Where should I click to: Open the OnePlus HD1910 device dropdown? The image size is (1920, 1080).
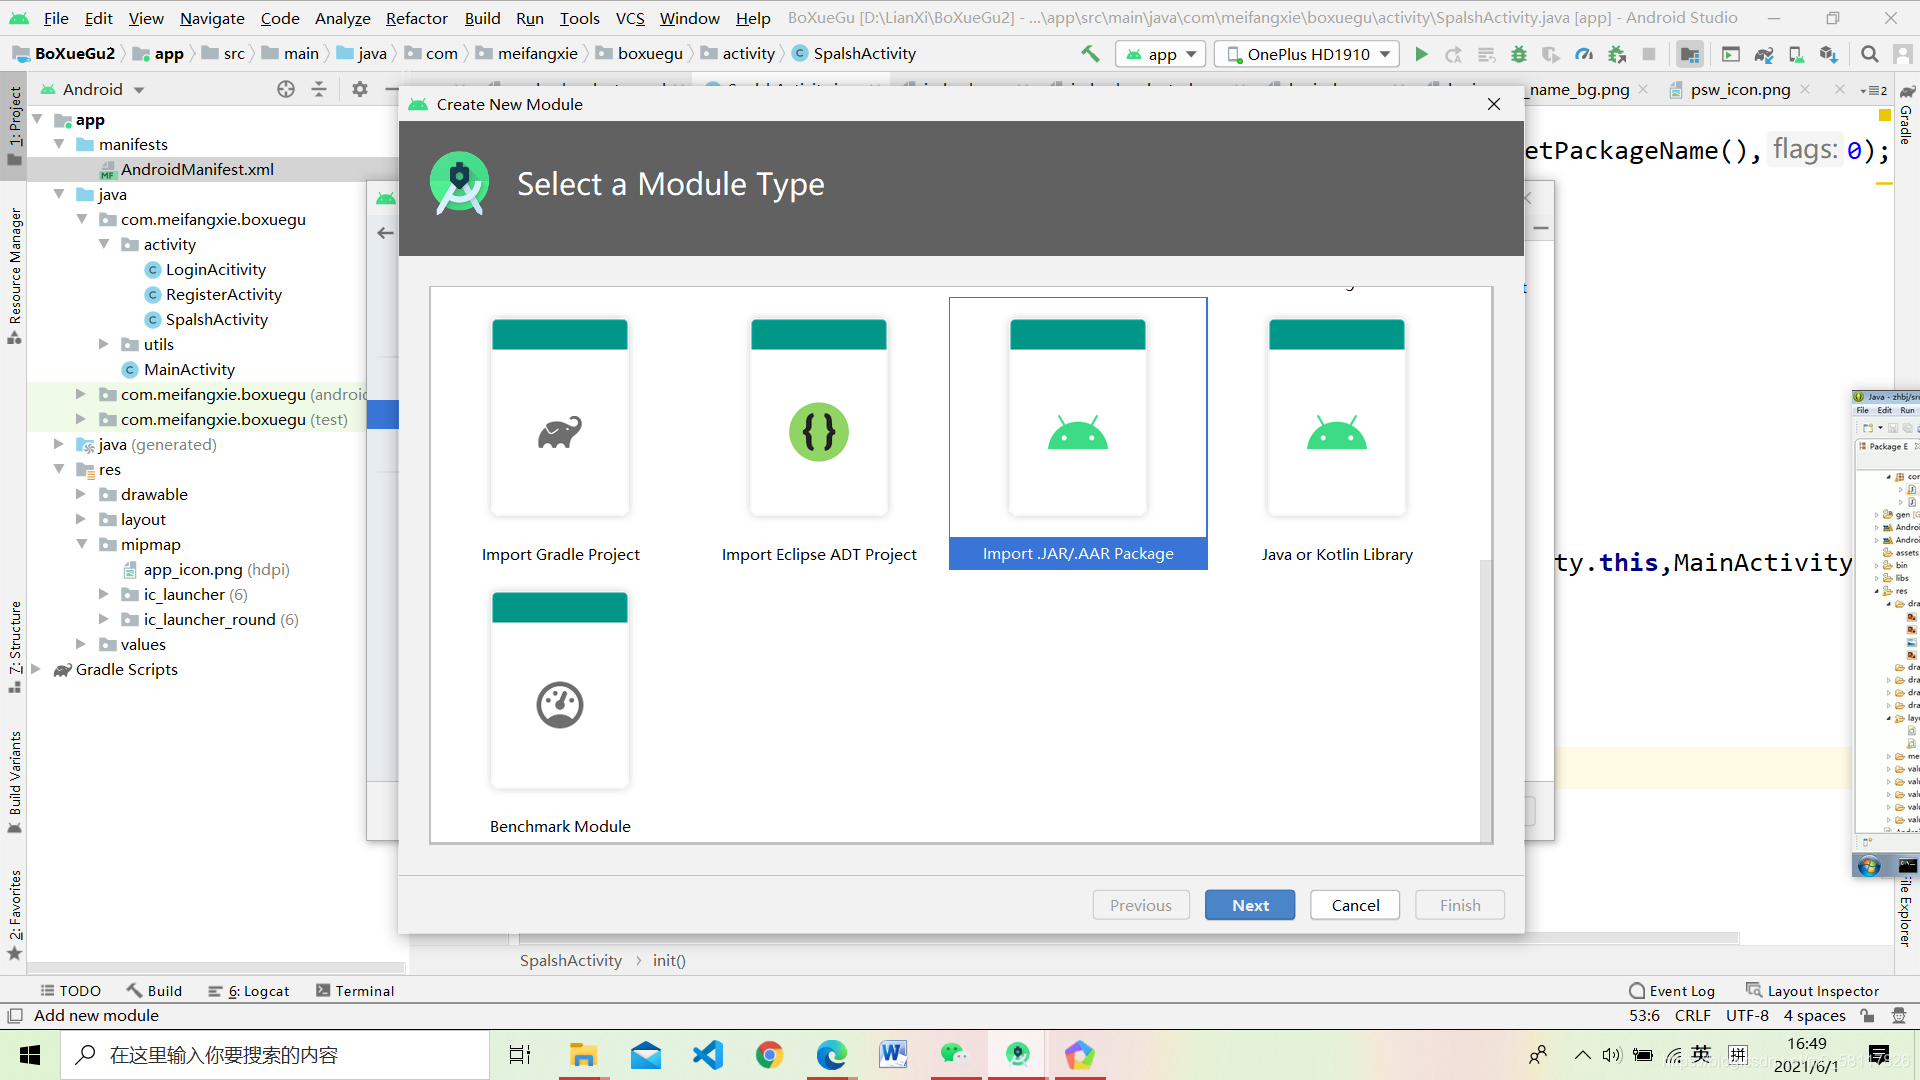[1308, 54]
